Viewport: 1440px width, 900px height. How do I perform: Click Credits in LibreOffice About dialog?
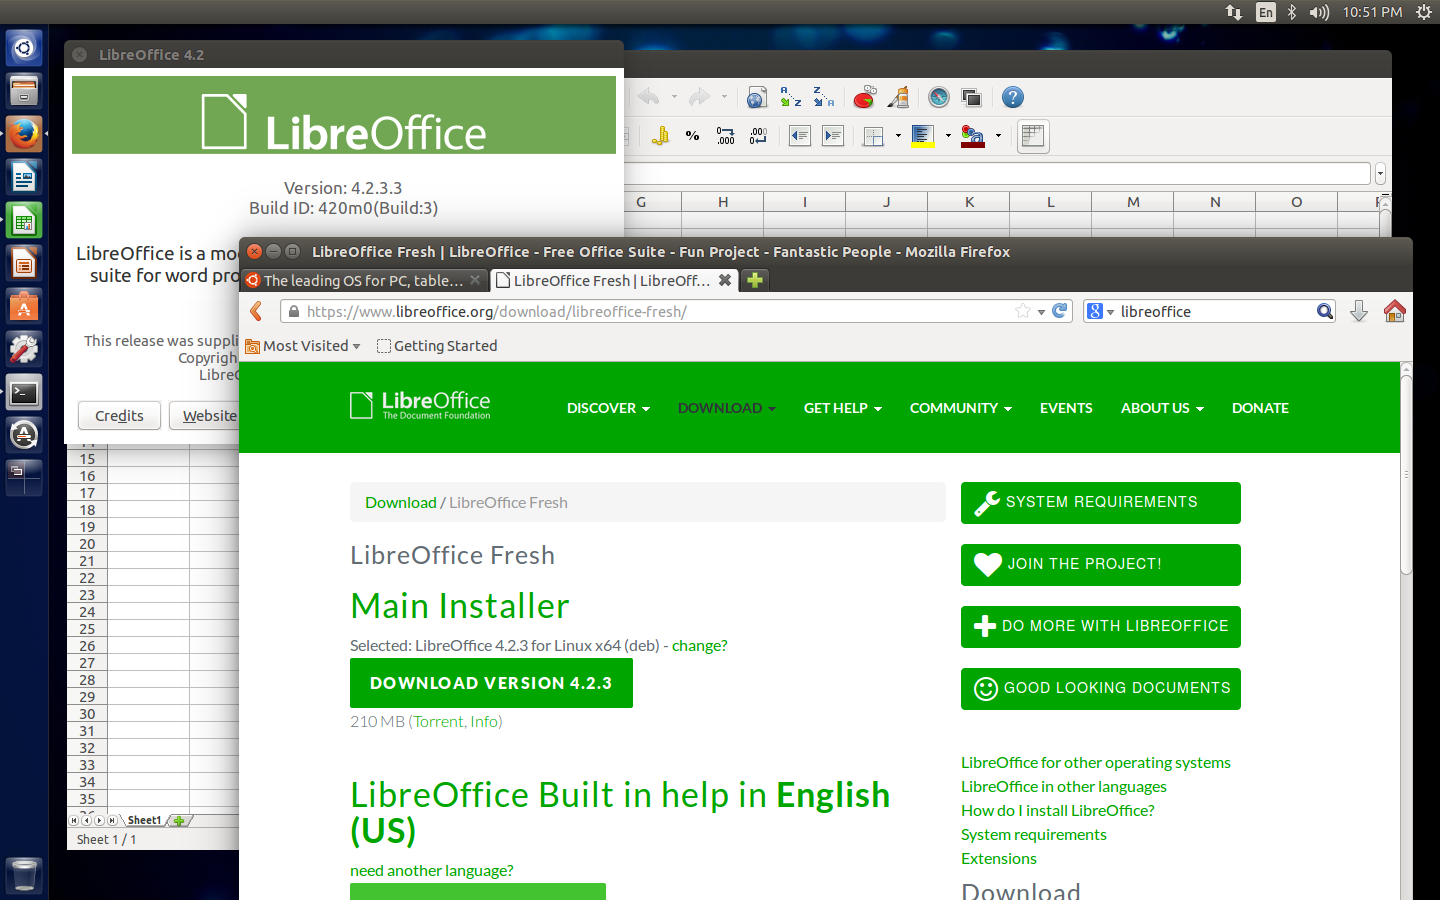pyautogui.click(x=119, y=415)
